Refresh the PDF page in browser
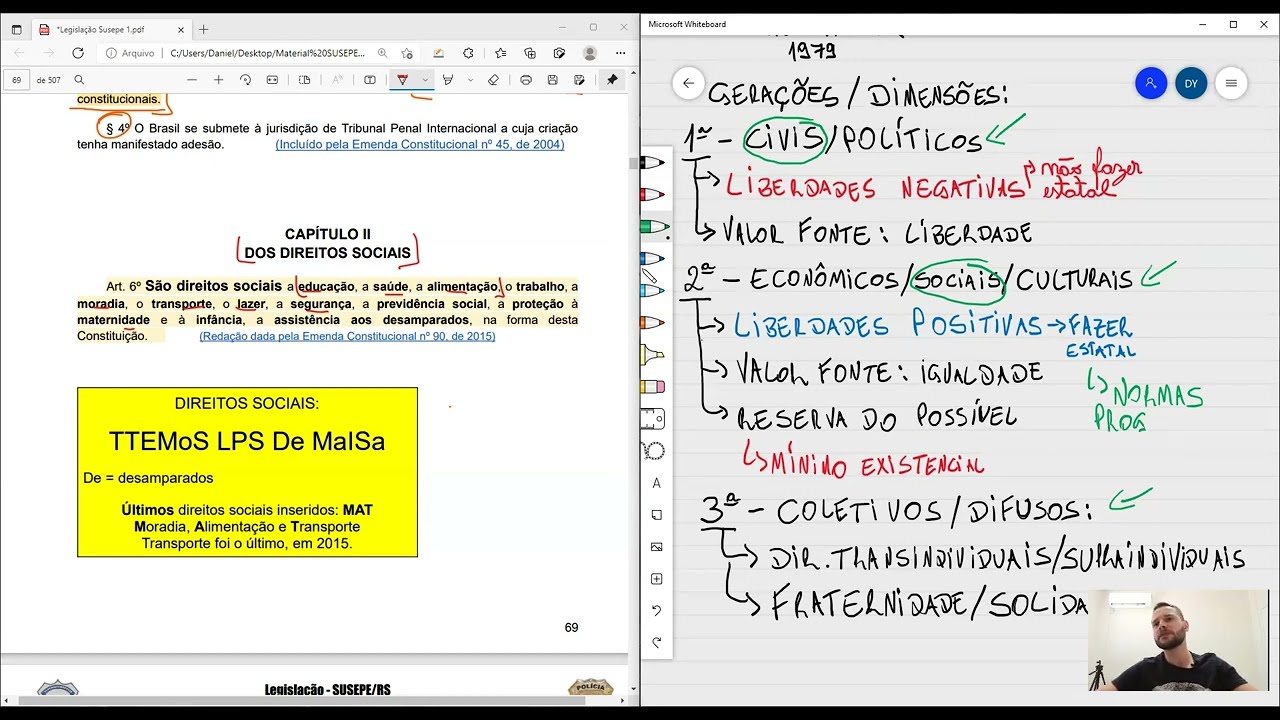 tap(78, 53)
